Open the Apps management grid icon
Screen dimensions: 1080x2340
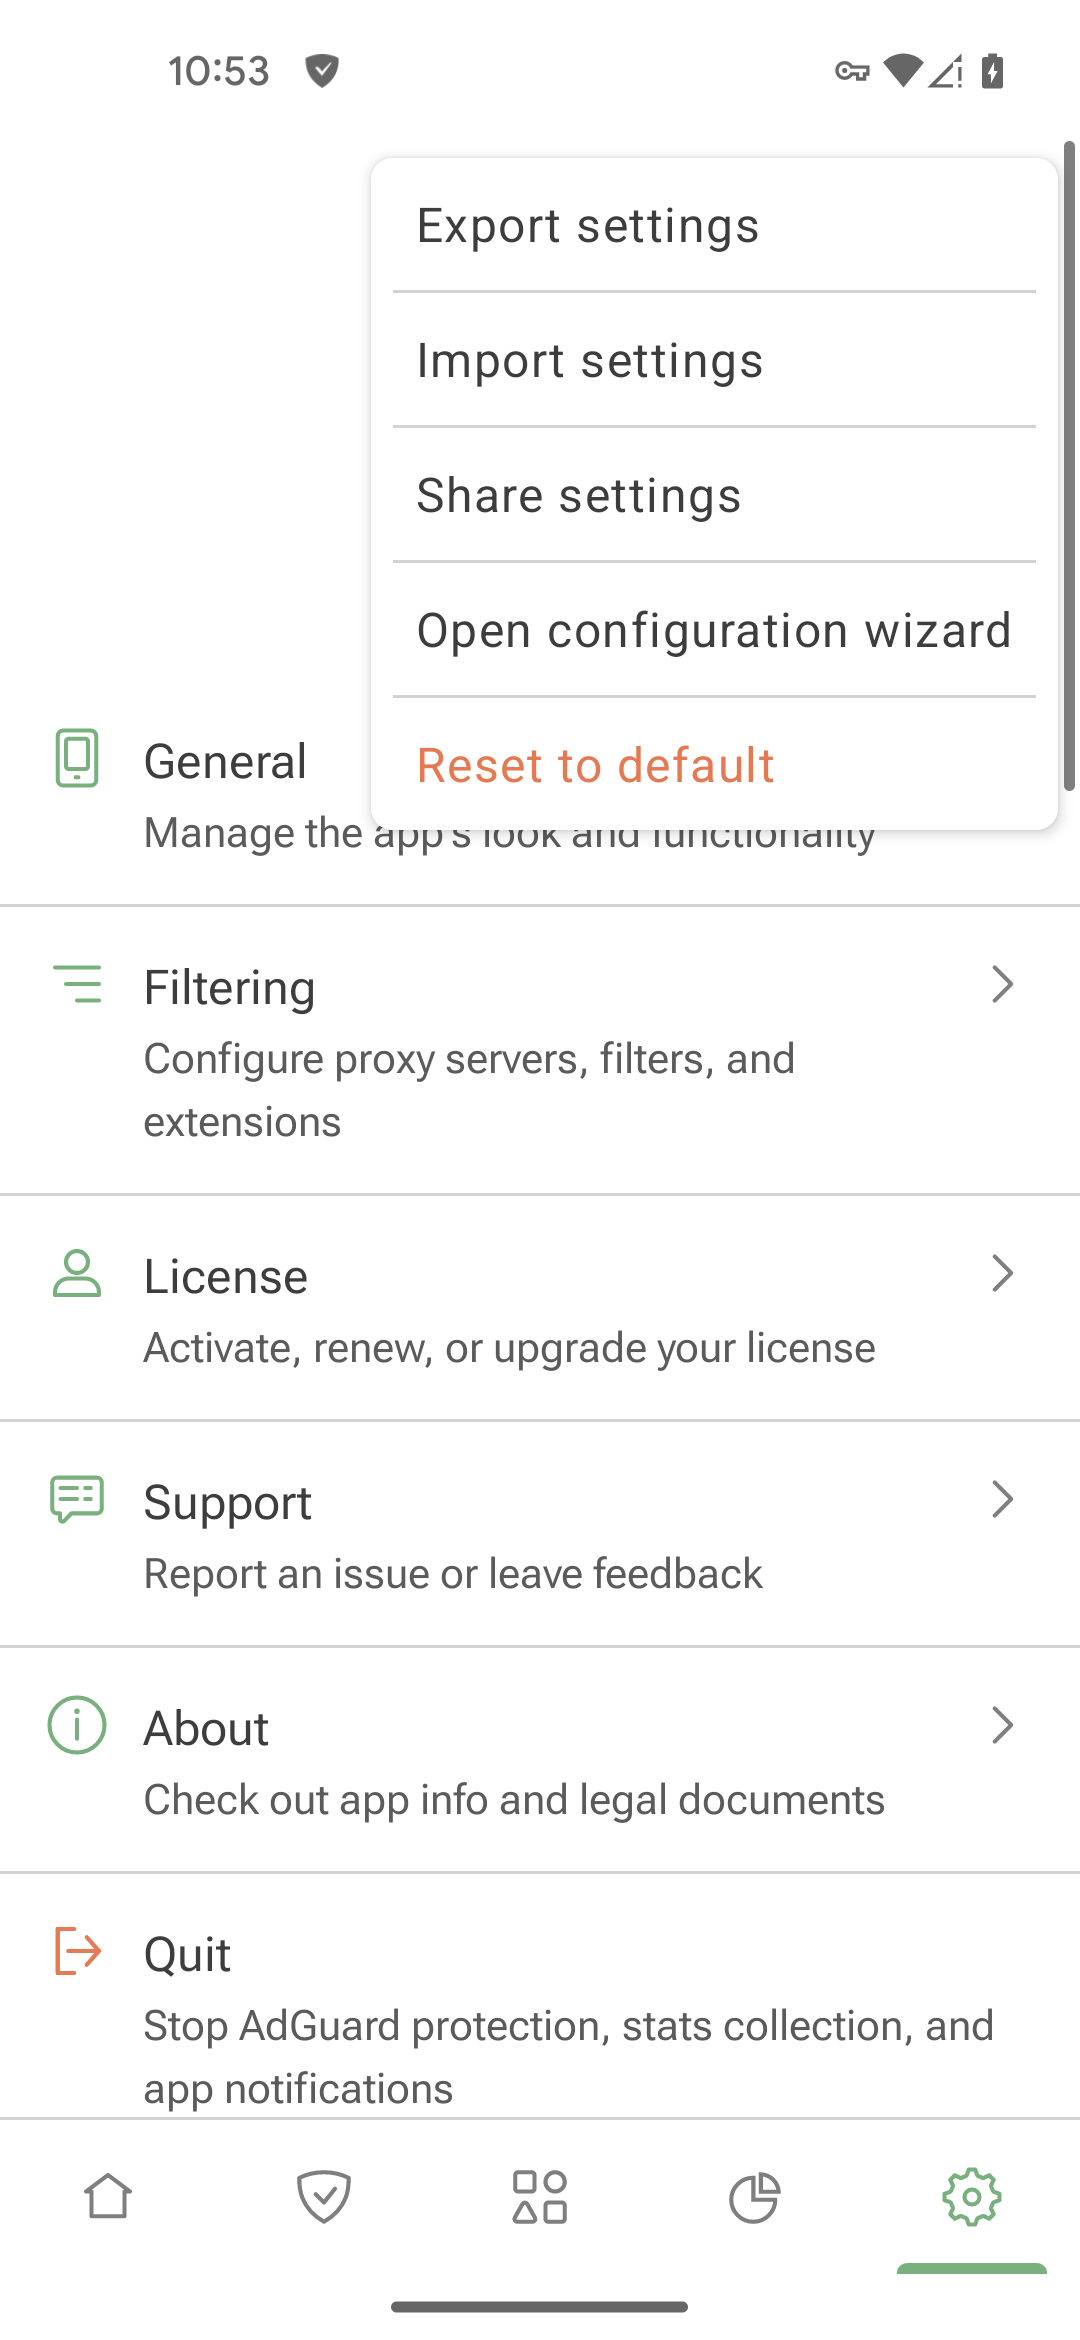(540, 2197)
